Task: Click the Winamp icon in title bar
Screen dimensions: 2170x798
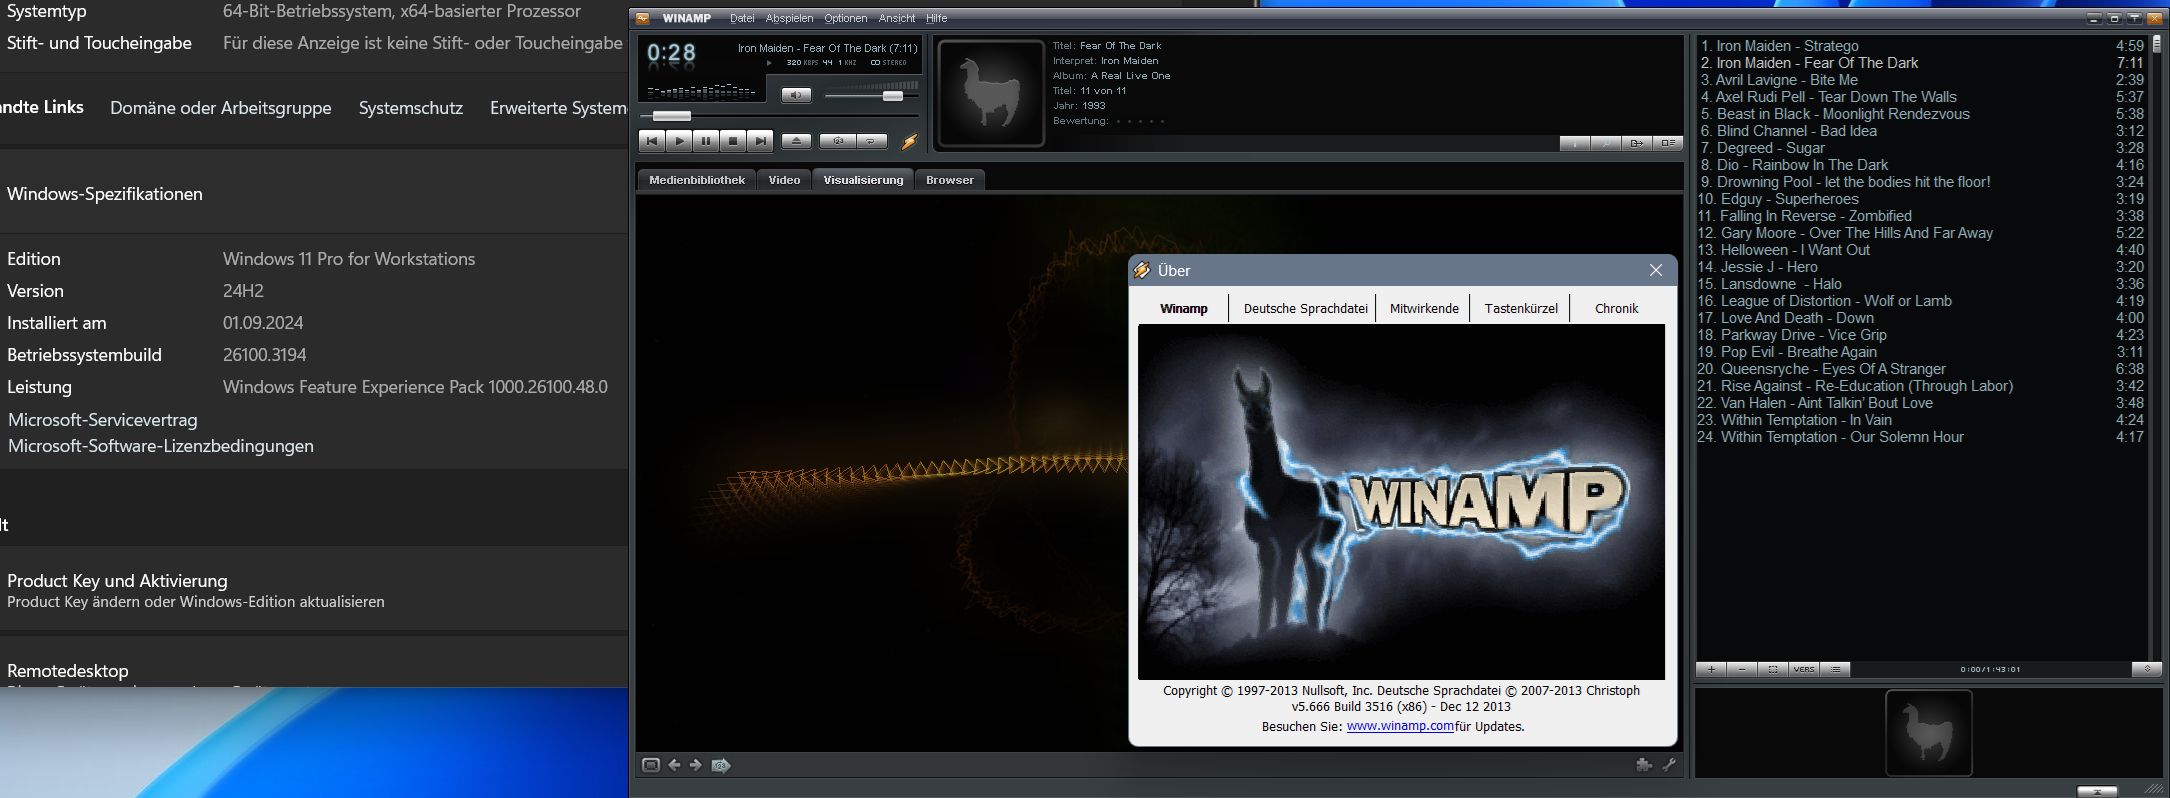Action: tap(643, 18)
